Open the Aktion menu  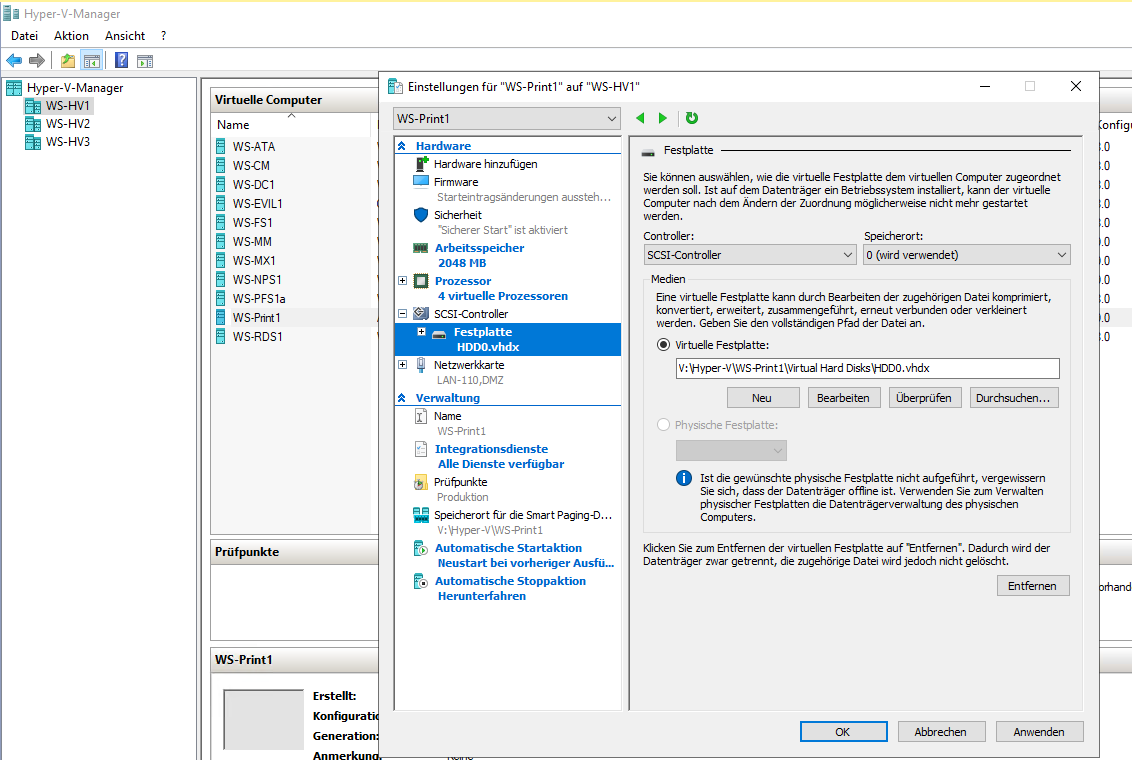coord(71,35)
